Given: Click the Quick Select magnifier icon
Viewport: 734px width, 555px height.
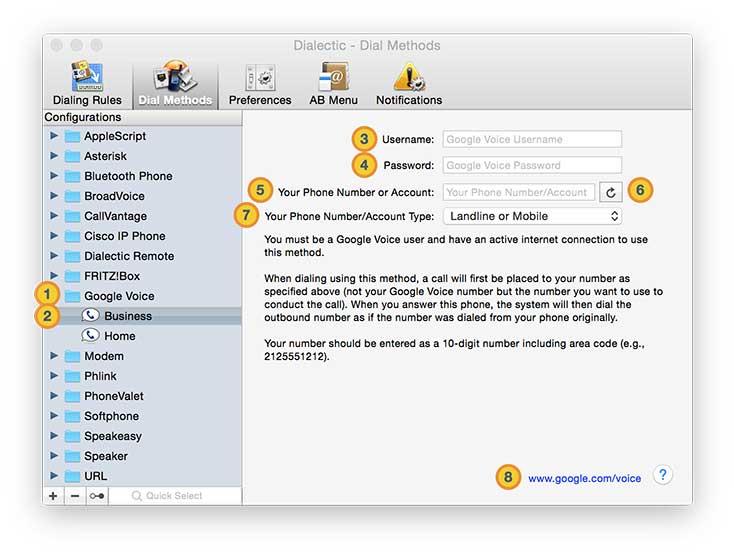Looking at the screenshot, I should 136,496.
